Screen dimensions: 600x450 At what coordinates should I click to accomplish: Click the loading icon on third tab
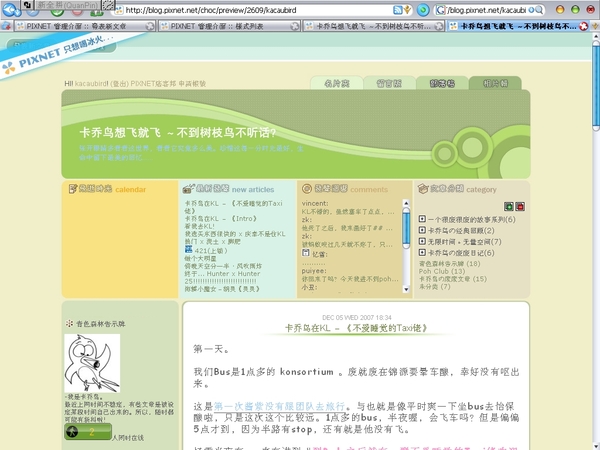[x=439, y=26]
